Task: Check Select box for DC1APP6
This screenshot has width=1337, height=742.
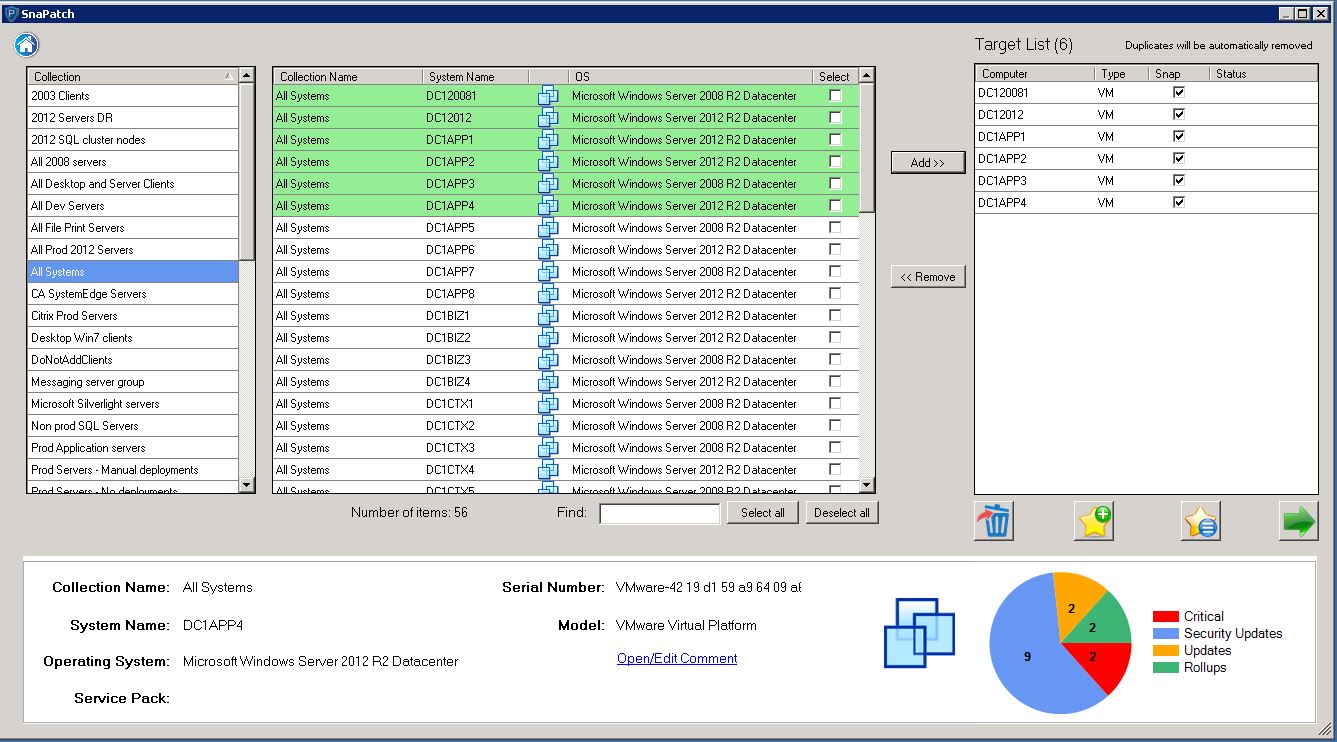Action: pyautogui.click(x=835, y=250)
